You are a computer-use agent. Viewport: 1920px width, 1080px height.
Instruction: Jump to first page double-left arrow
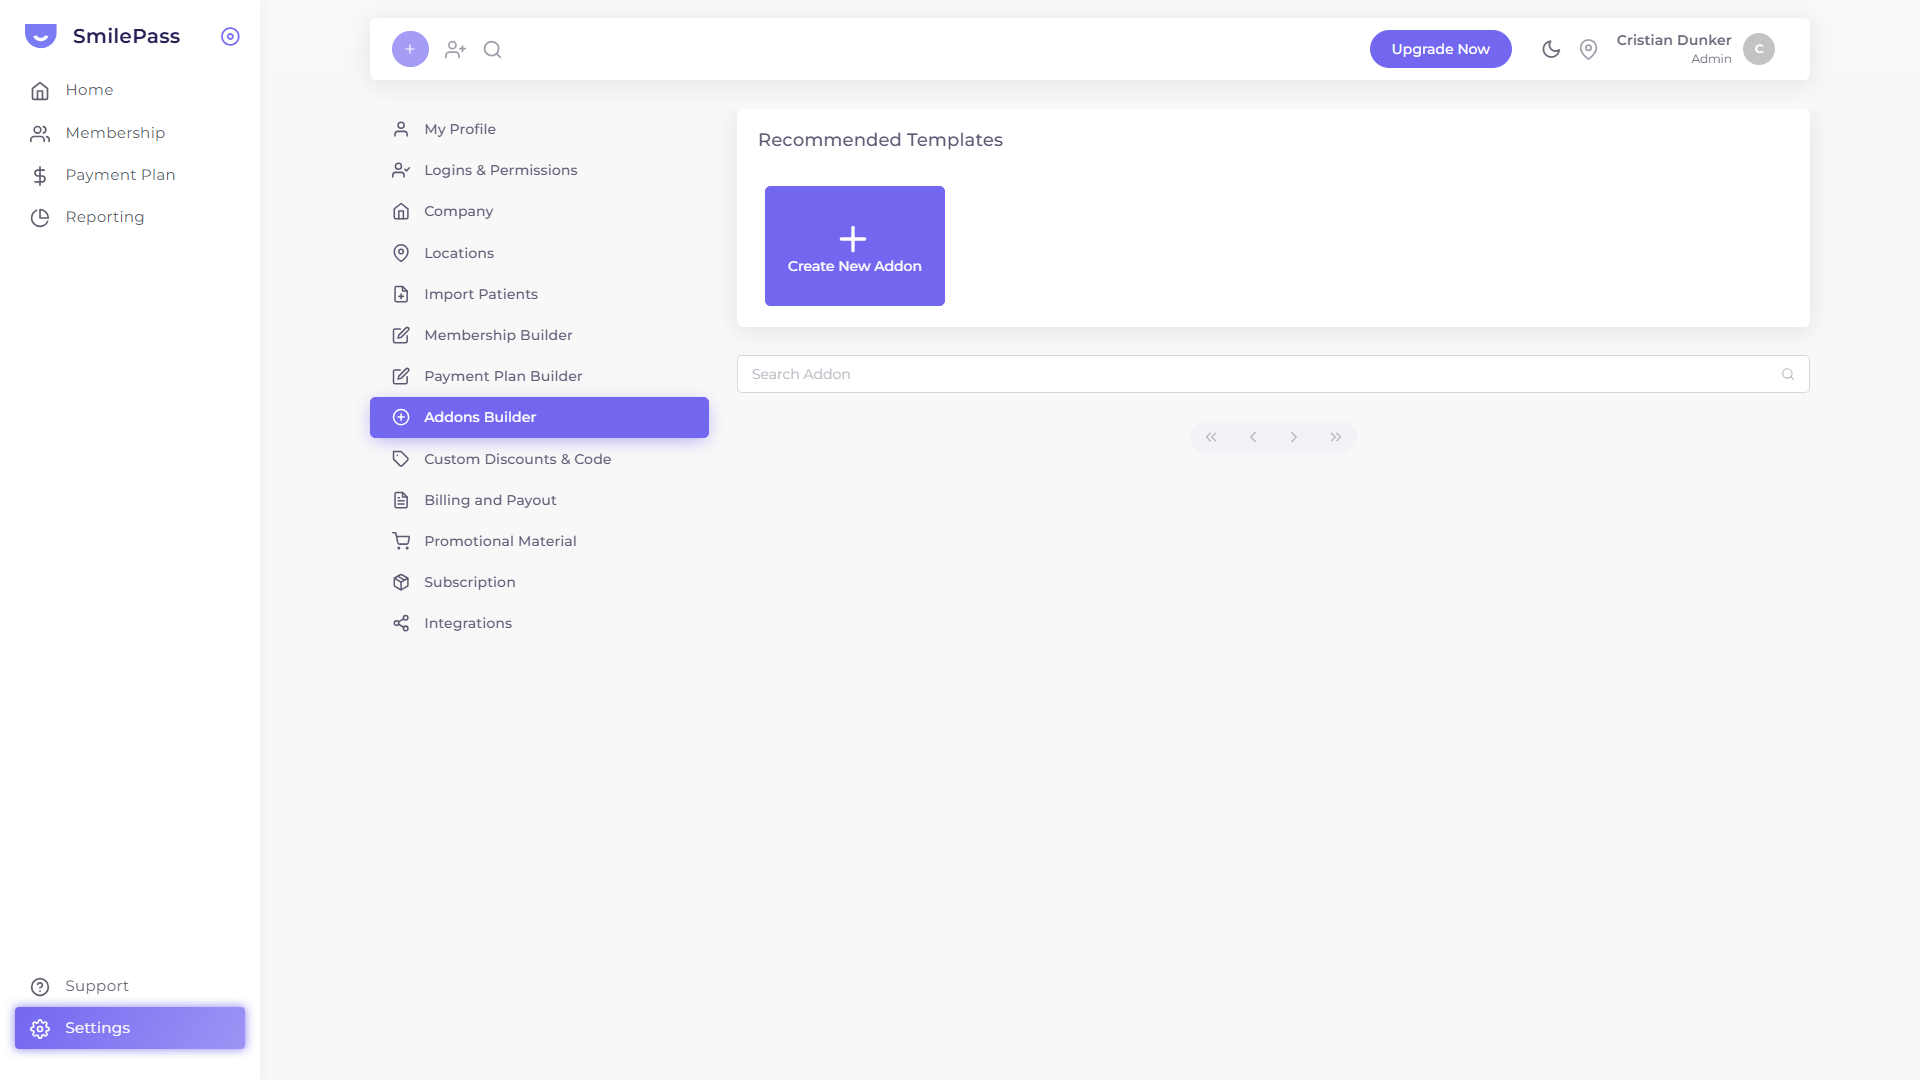(x=1211, y=437)
